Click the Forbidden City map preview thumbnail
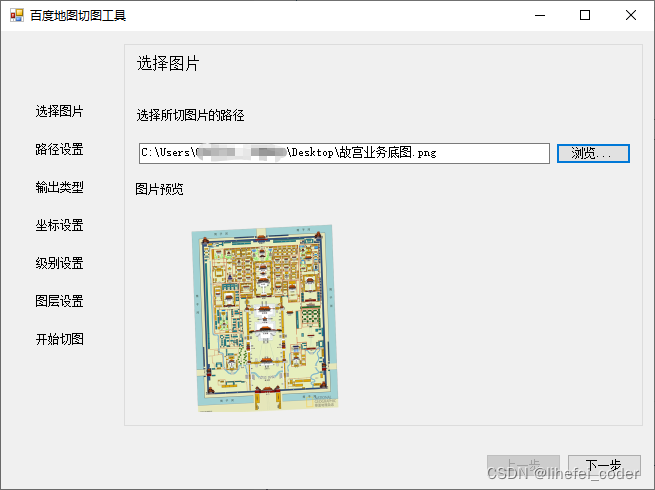The width and height of the screenshot is (655, 490). pyautogui.click(x=265, y=318)
